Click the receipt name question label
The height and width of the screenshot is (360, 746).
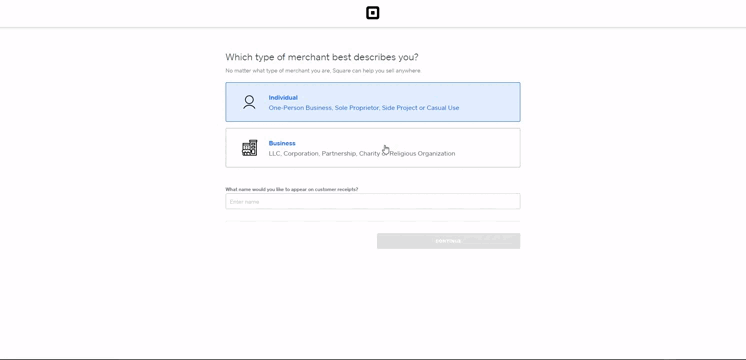pyautogui.click(x=292, y=189)
